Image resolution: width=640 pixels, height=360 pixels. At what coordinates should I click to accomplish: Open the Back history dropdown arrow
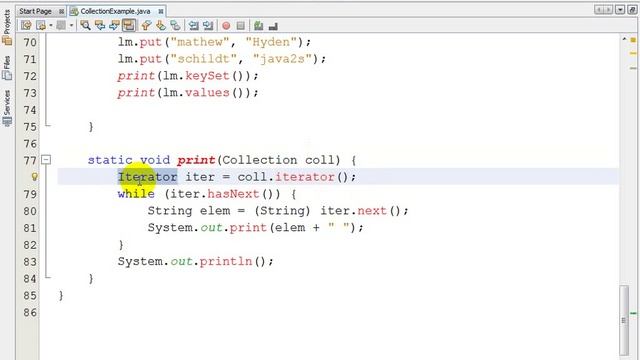(51, 26)
